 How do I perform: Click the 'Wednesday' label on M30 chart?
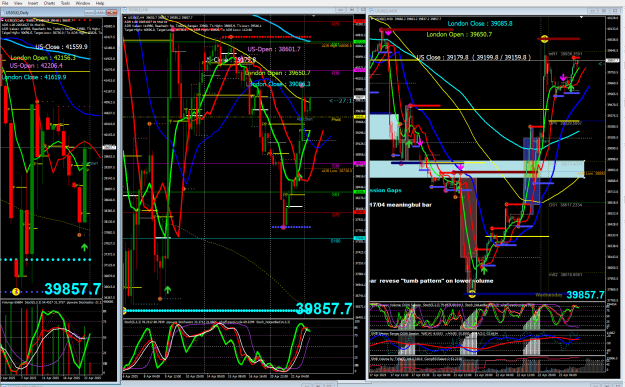[x=549, y=295]
